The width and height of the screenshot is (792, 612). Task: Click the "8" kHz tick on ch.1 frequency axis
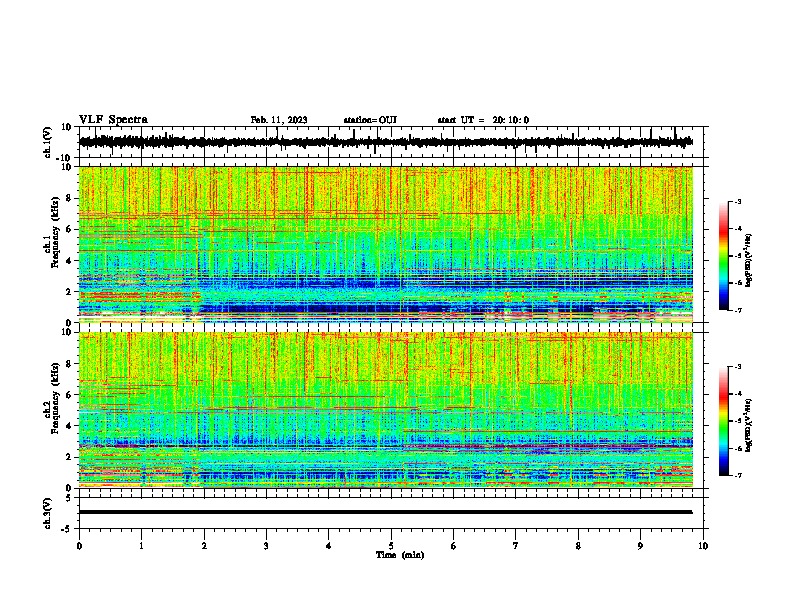coord(69,198)
